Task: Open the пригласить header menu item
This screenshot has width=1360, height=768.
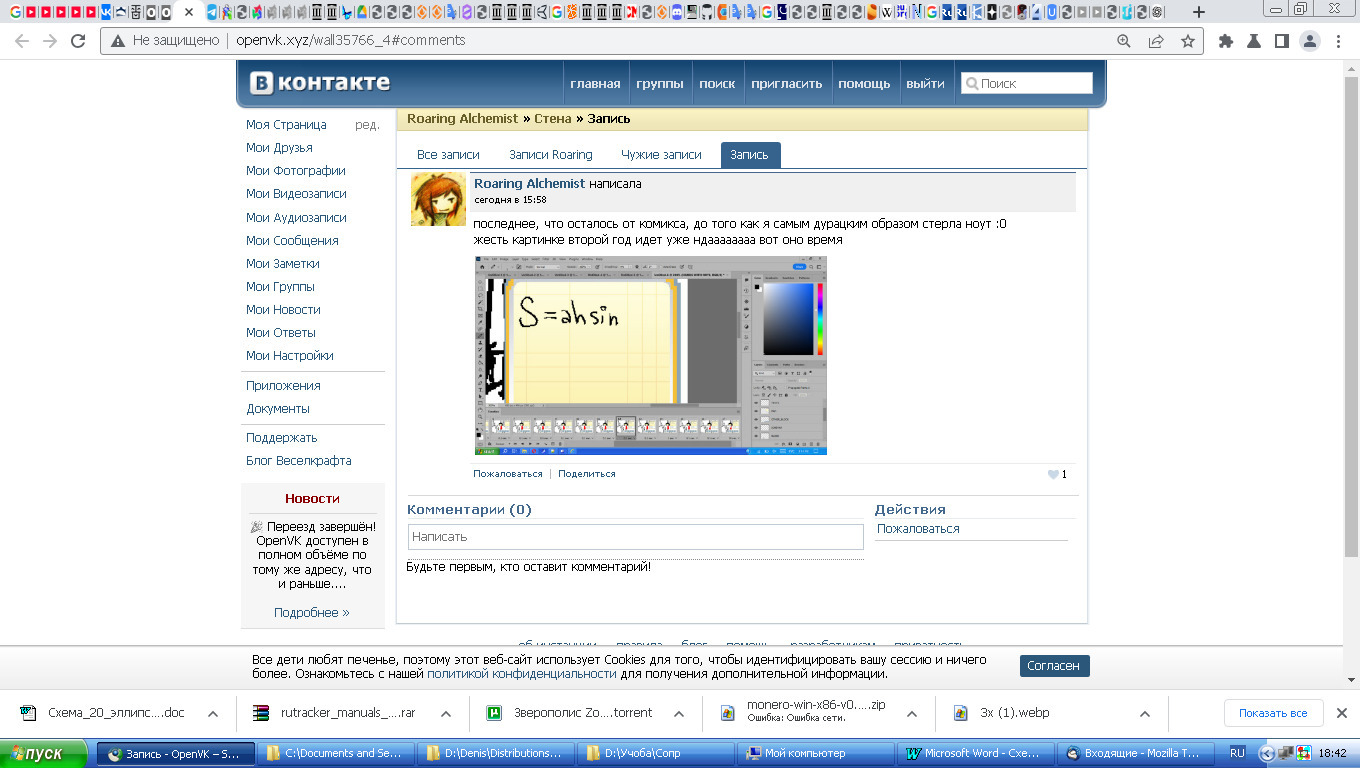Action: click(x=787, y=84)
